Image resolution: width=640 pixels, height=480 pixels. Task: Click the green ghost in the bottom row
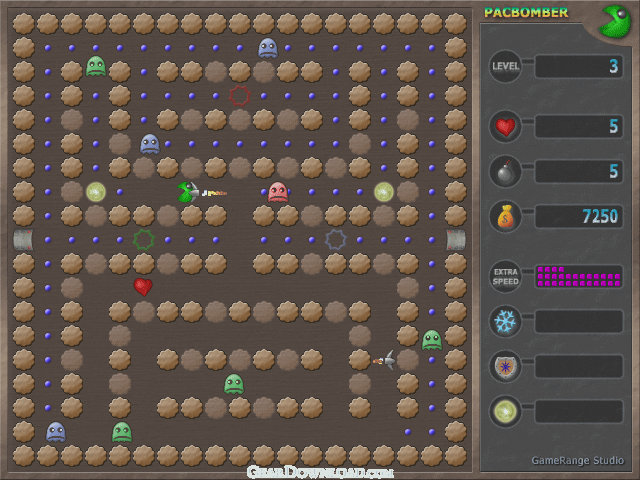tap(122, 432)
